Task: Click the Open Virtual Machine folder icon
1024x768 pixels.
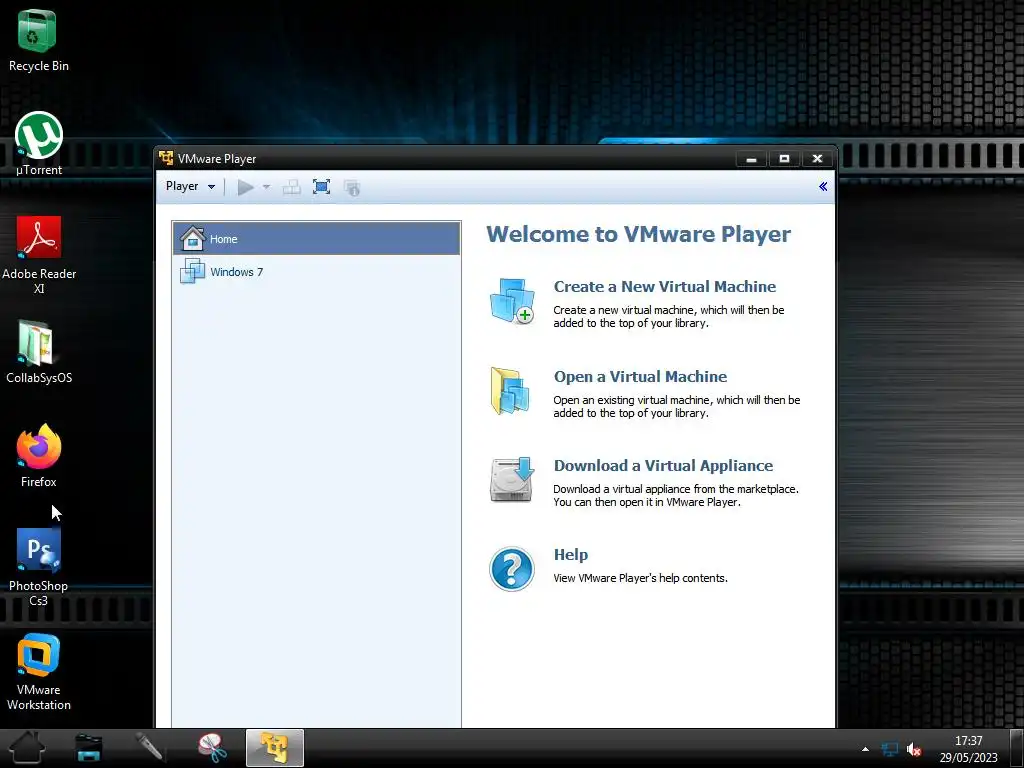Action: (x=510, y=391)
